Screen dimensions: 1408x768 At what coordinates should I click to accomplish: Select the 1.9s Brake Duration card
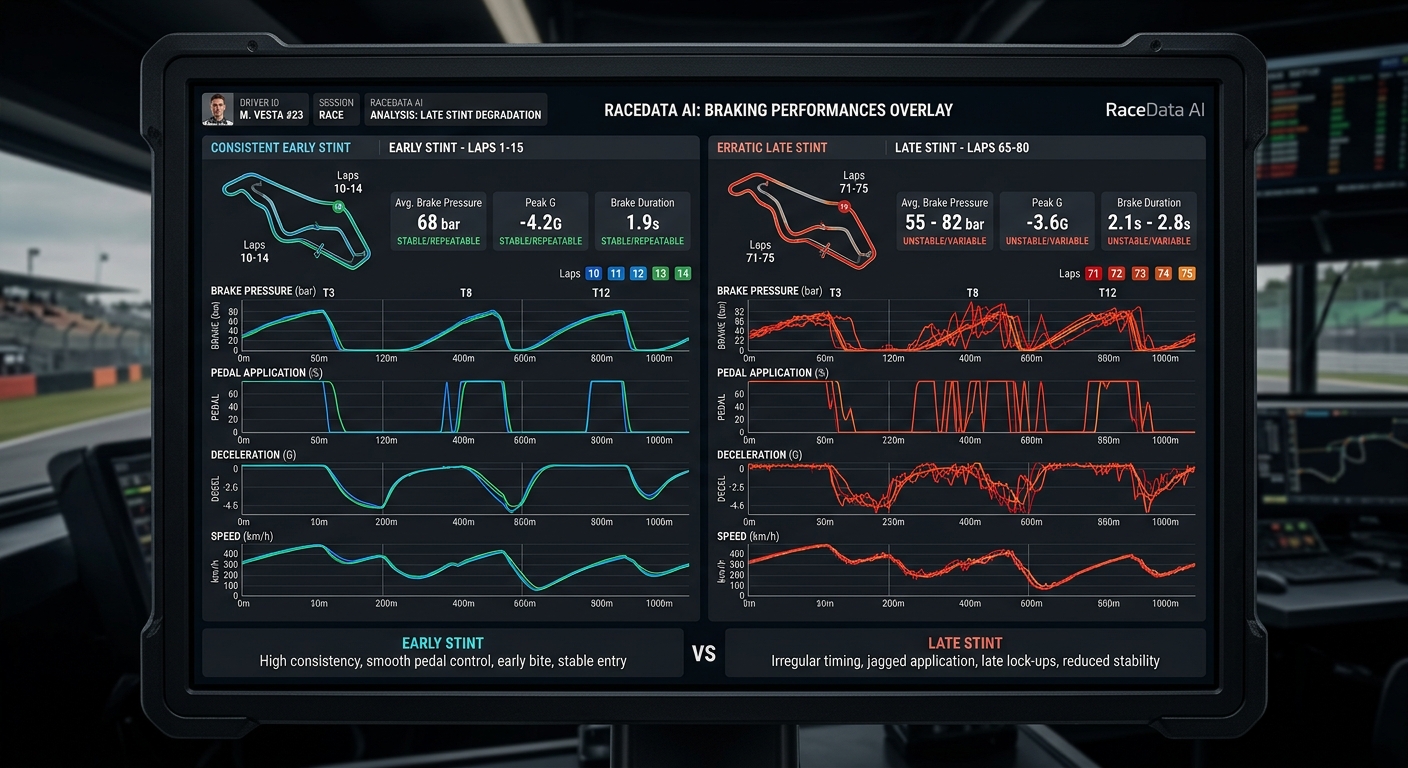tap(642, 221)
